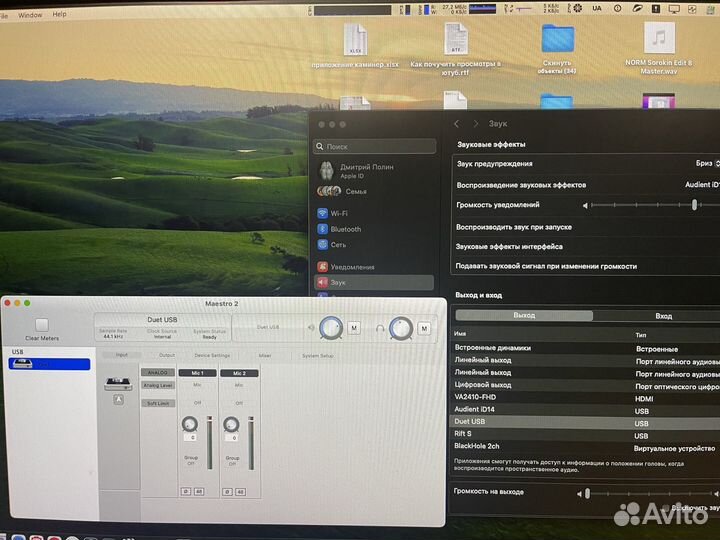Click the display icon in menu bar

674,9
